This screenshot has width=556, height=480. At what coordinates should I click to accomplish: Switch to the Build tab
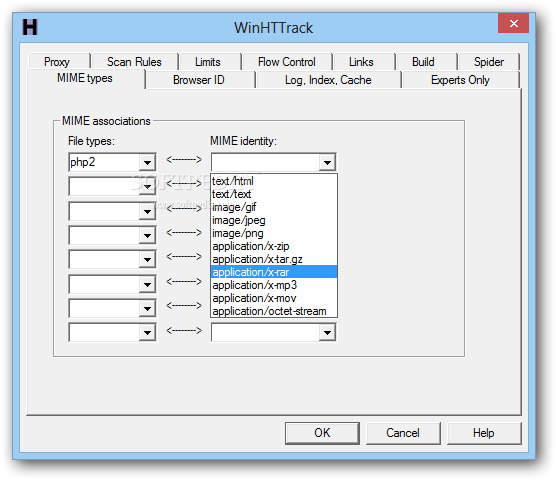[x=423, y=62]
